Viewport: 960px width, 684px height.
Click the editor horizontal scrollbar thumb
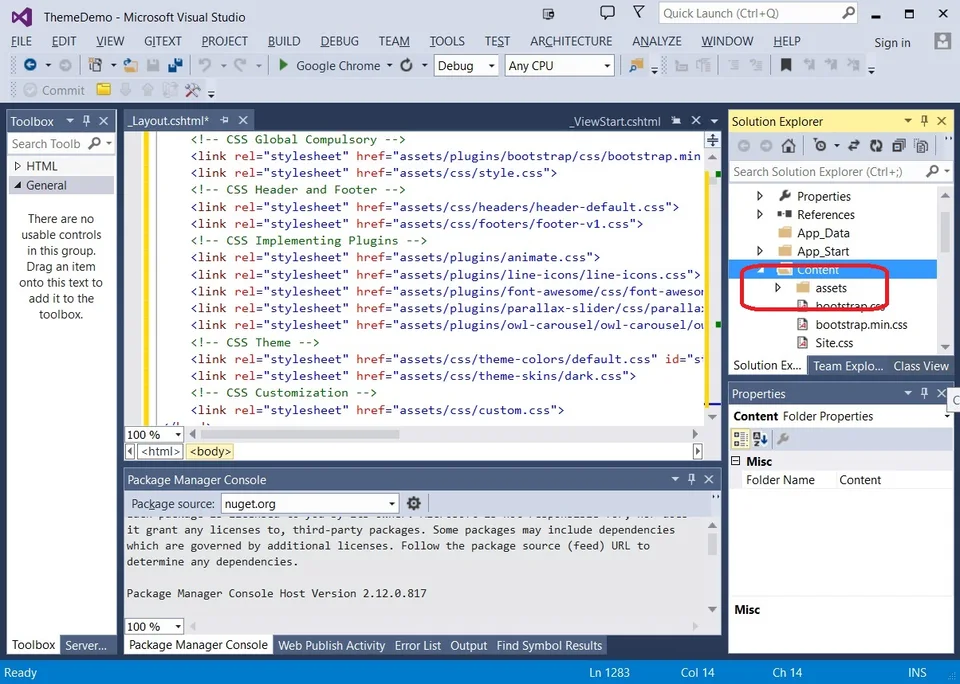click(x=300, y=434)
